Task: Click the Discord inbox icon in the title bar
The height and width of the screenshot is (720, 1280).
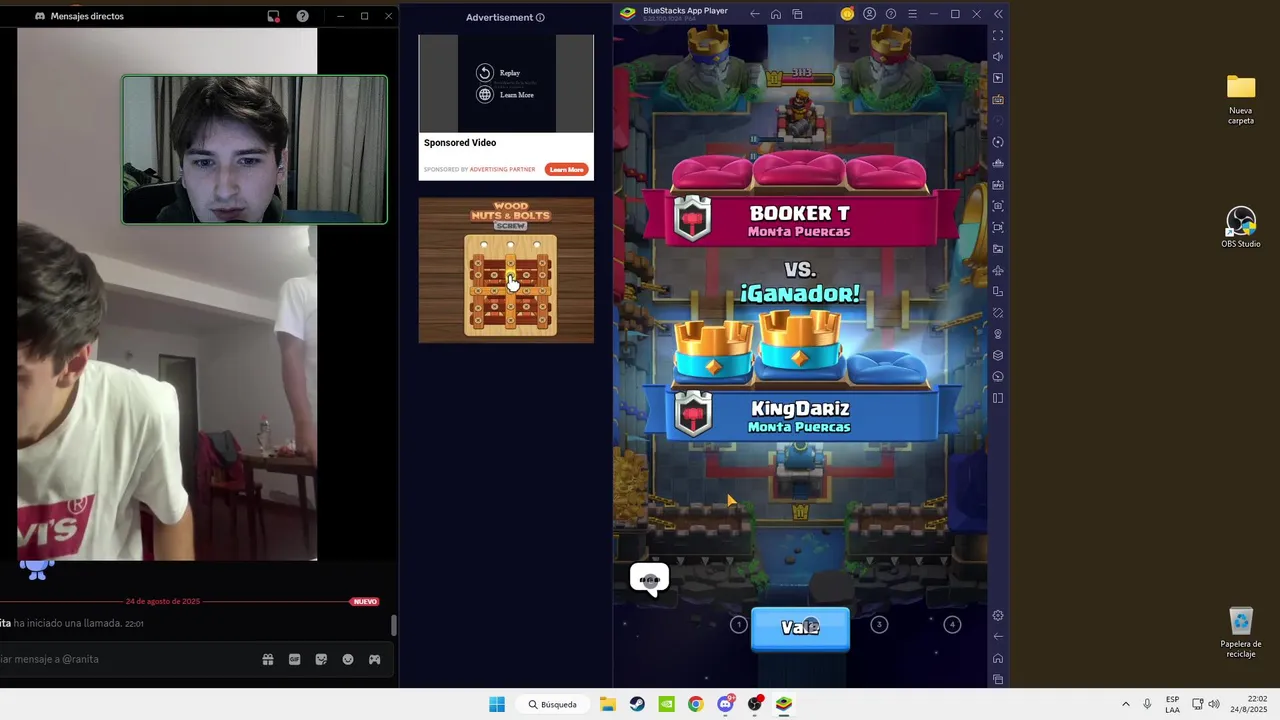Action: 273,16
